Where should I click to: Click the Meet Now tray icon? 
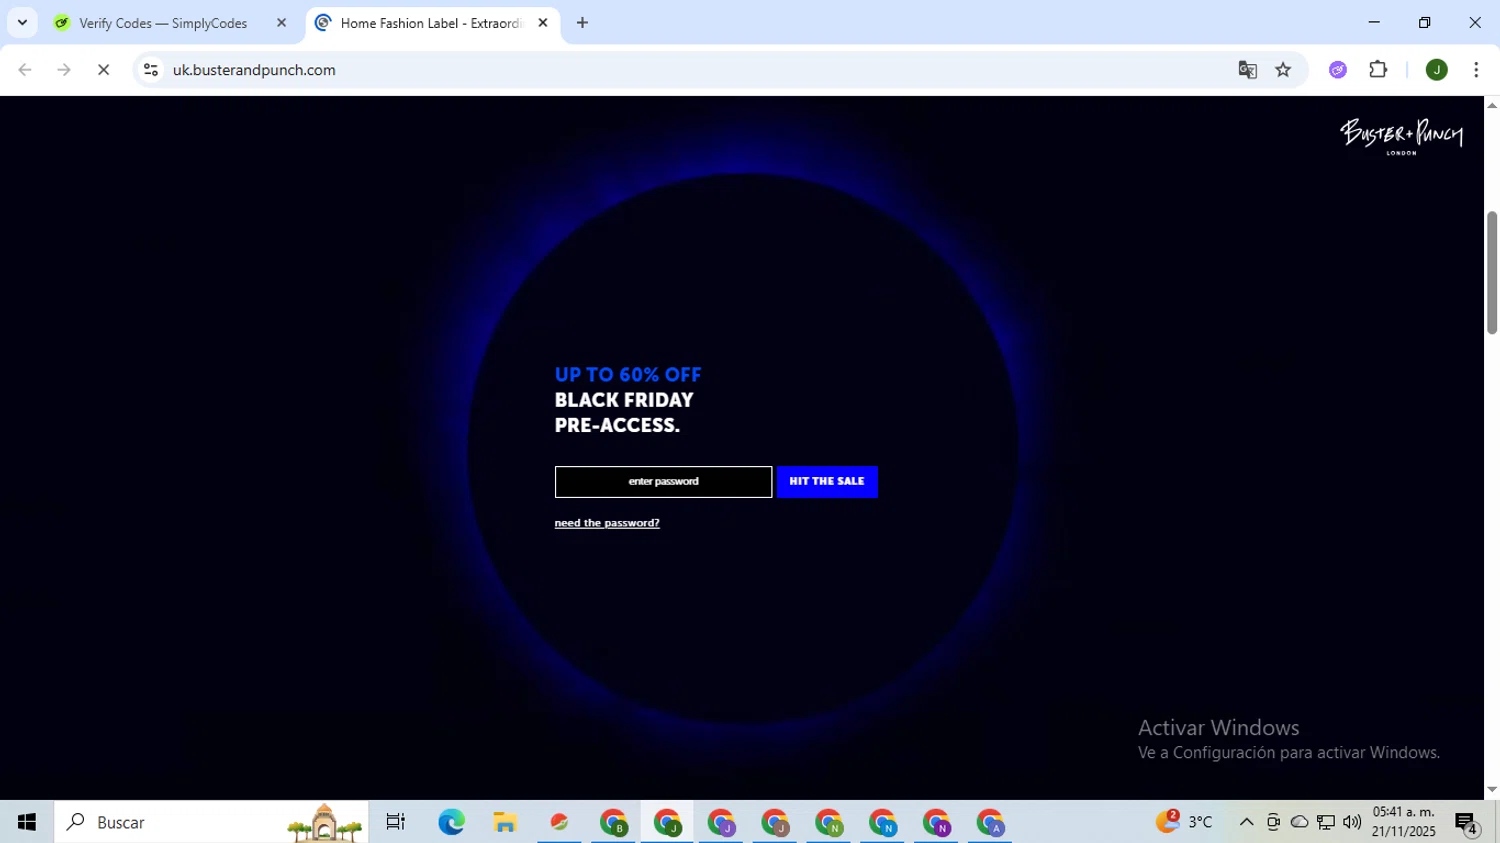(1273, 822)
